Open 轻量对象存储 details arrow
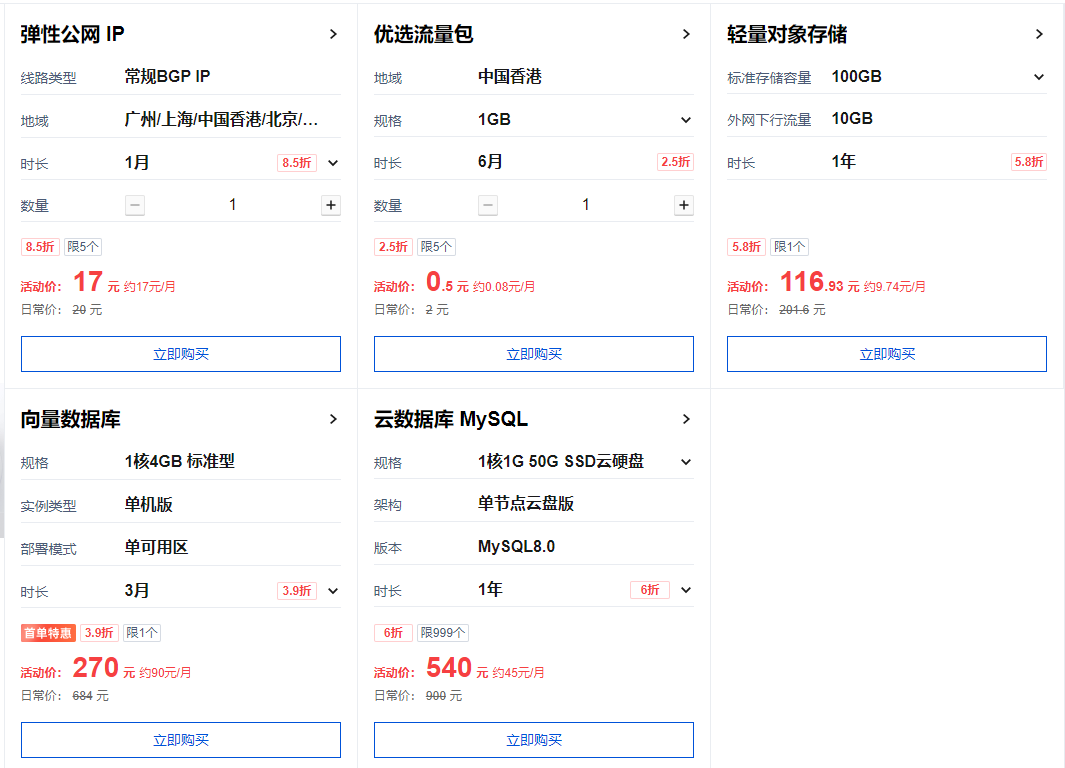This screenshot has height=768, width=1065. (x=1039, y=34)
